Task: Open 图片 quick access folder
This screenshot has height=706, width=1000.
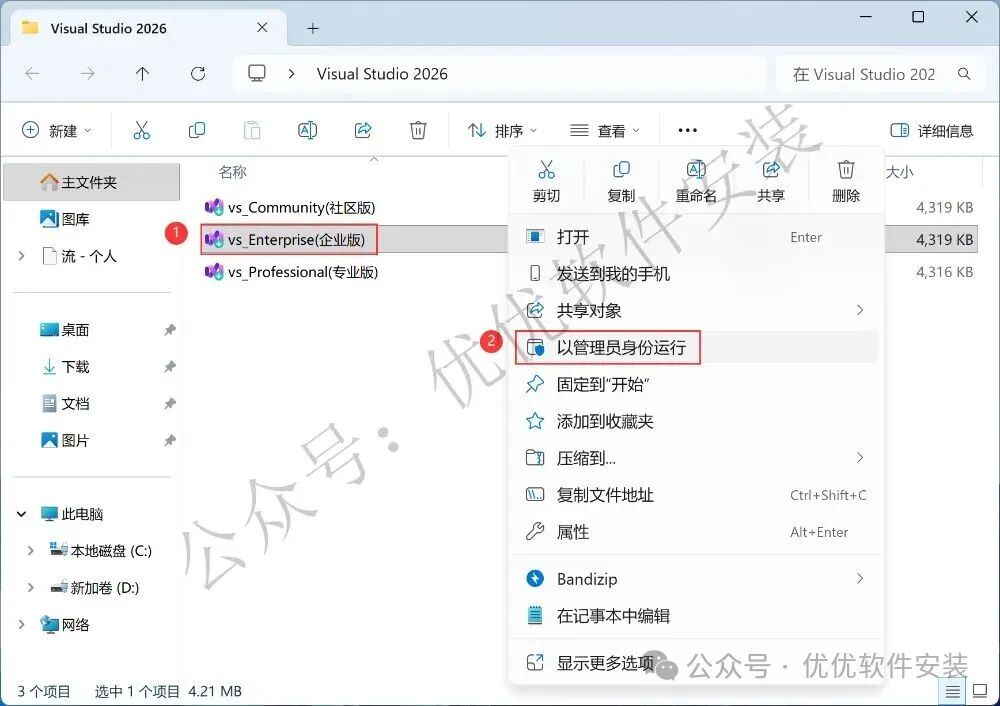Action: pos(64,441)
